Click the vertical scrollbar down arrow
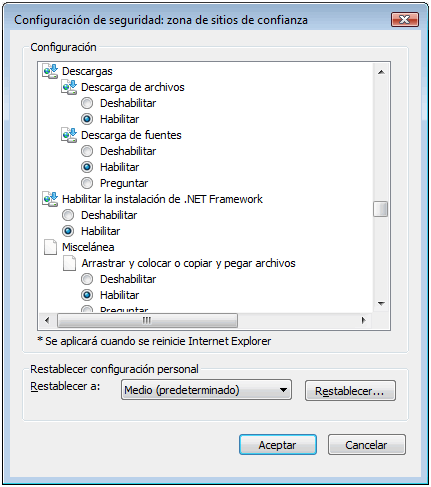This screenshot has width=431, height=487. tap(381, 304)
